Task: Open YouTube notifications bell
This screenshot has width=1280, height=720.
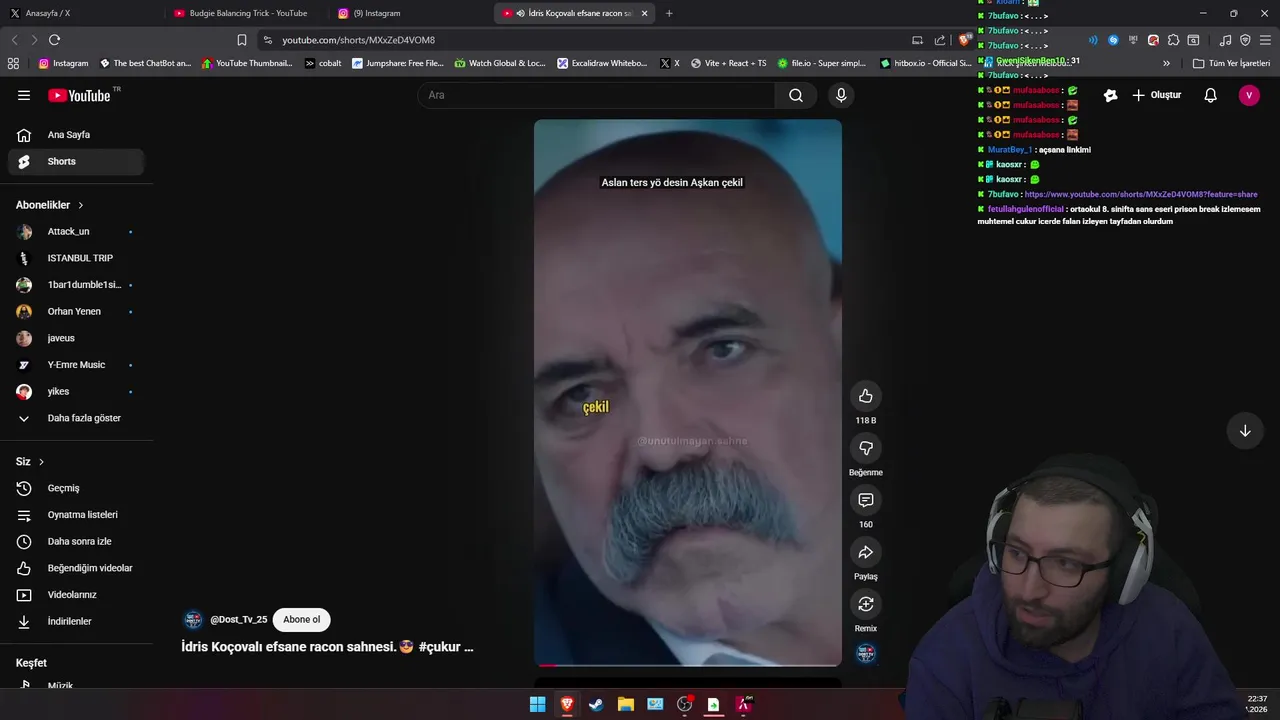Action: tap(1210, 95)
